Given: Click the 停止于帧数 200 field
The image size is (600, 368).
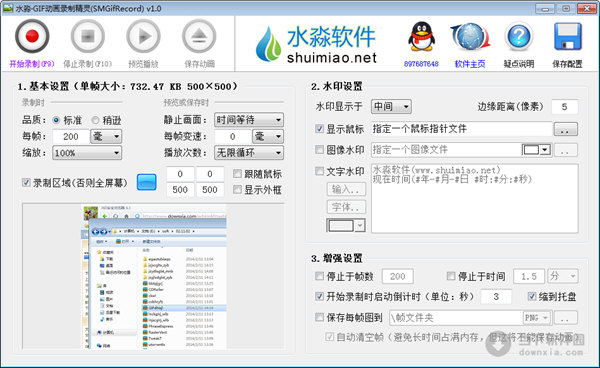Looking at the screenshot, I should [398, 276].
